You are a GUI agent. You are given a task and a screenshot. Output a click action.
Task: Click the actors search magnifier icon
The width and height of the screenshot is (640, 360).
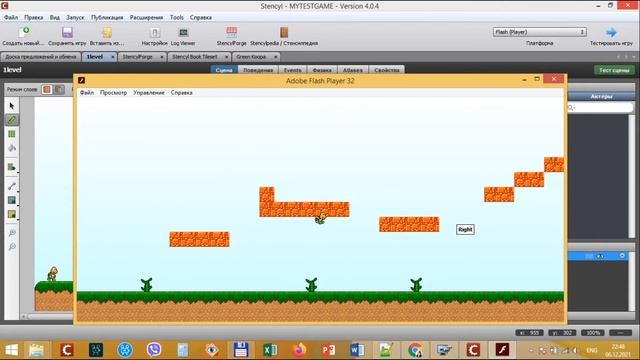click(x=571, y=107)
